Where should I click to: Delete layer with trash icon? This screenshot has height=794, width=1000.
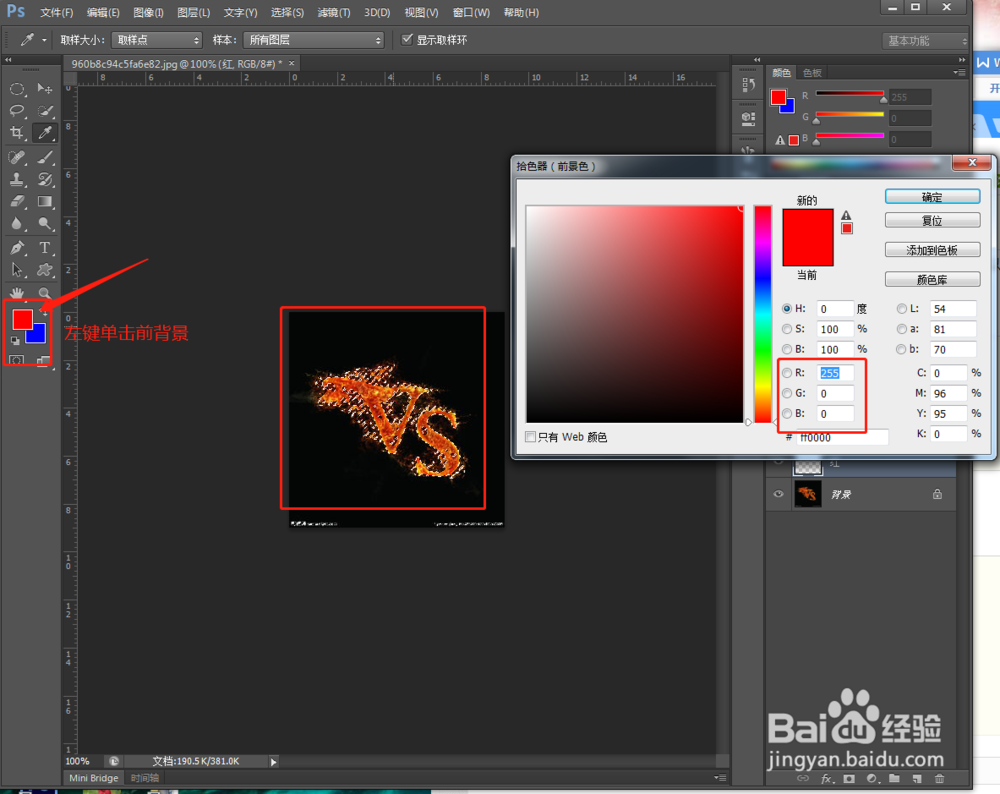point(939,779)
